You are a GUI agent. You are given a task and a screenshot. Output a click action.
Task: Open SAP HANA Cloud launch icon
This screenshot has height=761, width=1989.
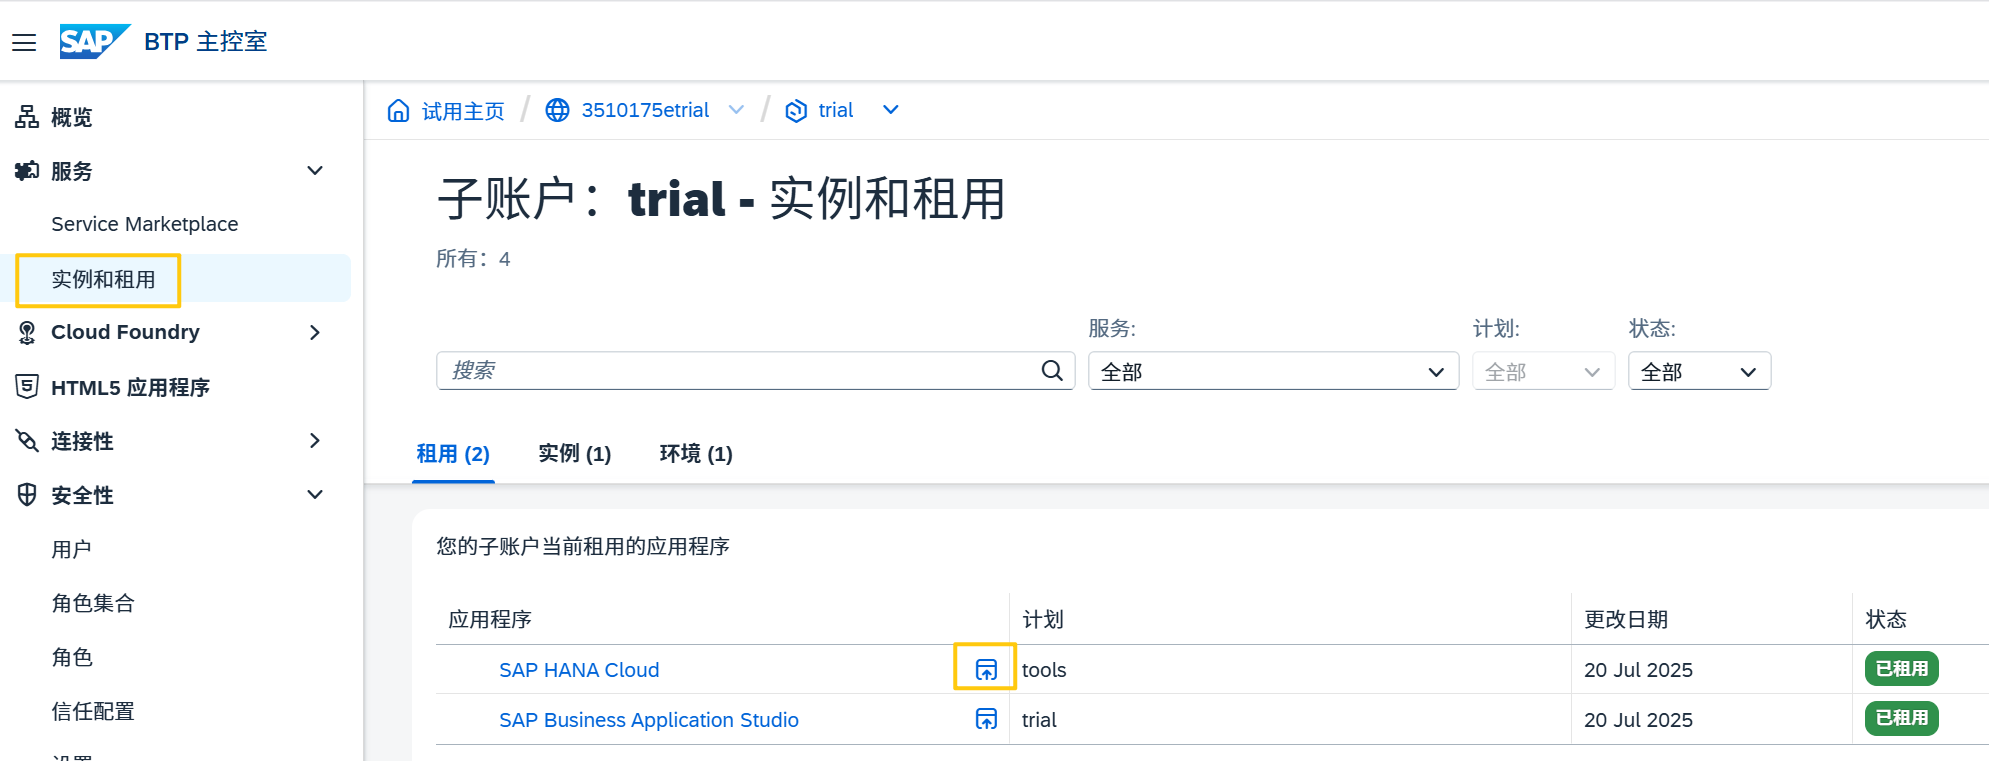pos(986,669)
